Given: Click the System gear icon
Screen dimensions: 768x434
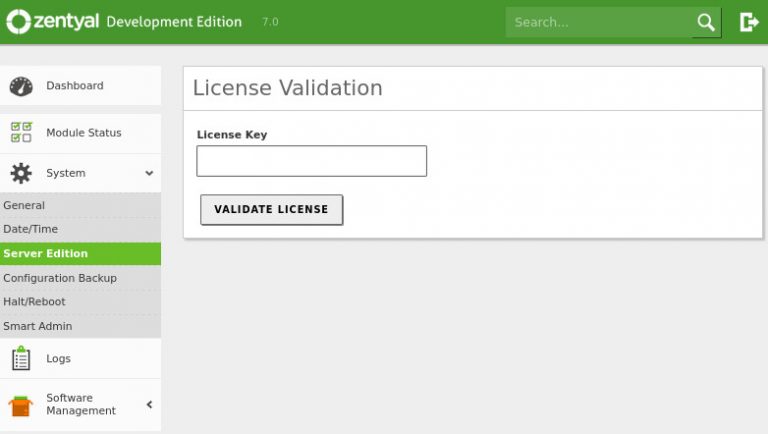Looking at the screenshot, I should 21,173.
